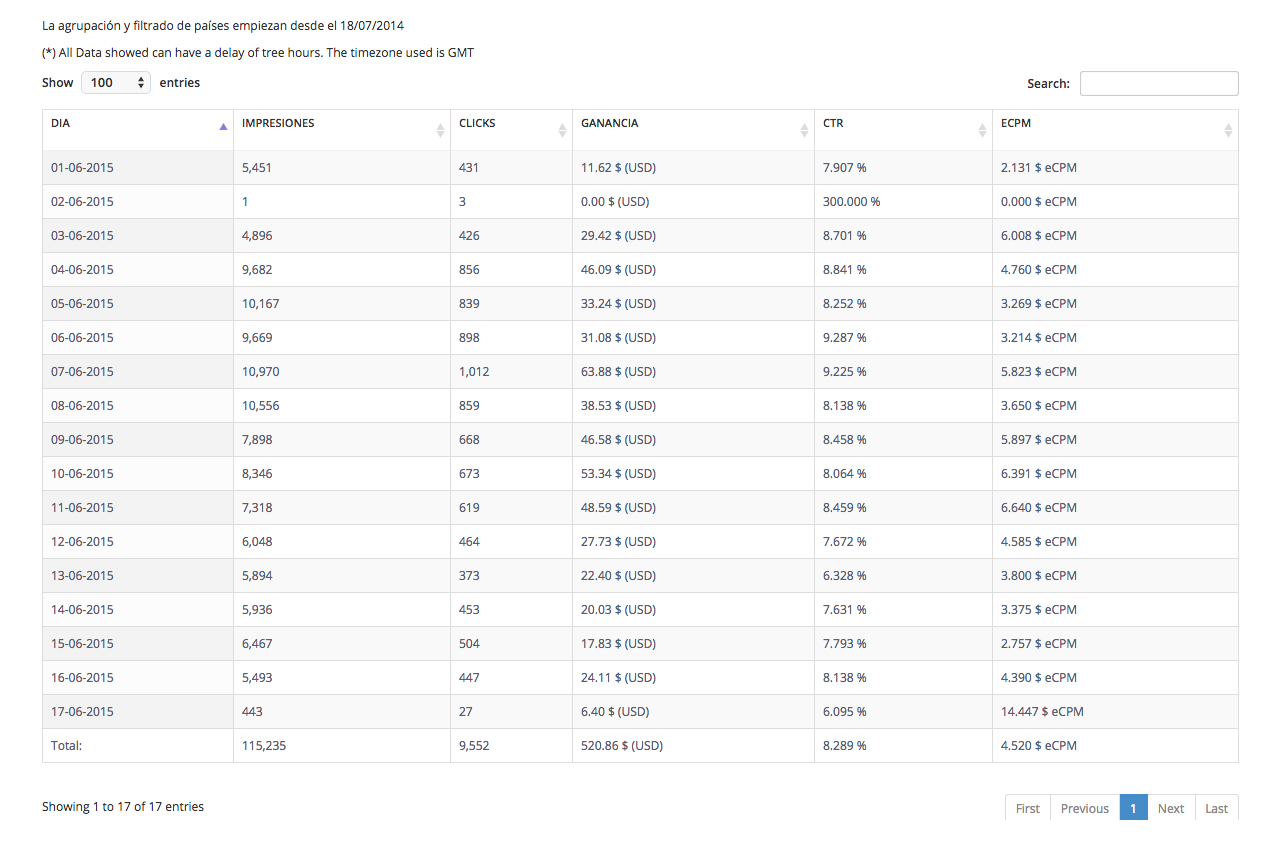Image resolution: width=1275 pixels, height=858 pixels.
Task: Select the 12-06-2015 date cell
Action: [x=138, y=542]
